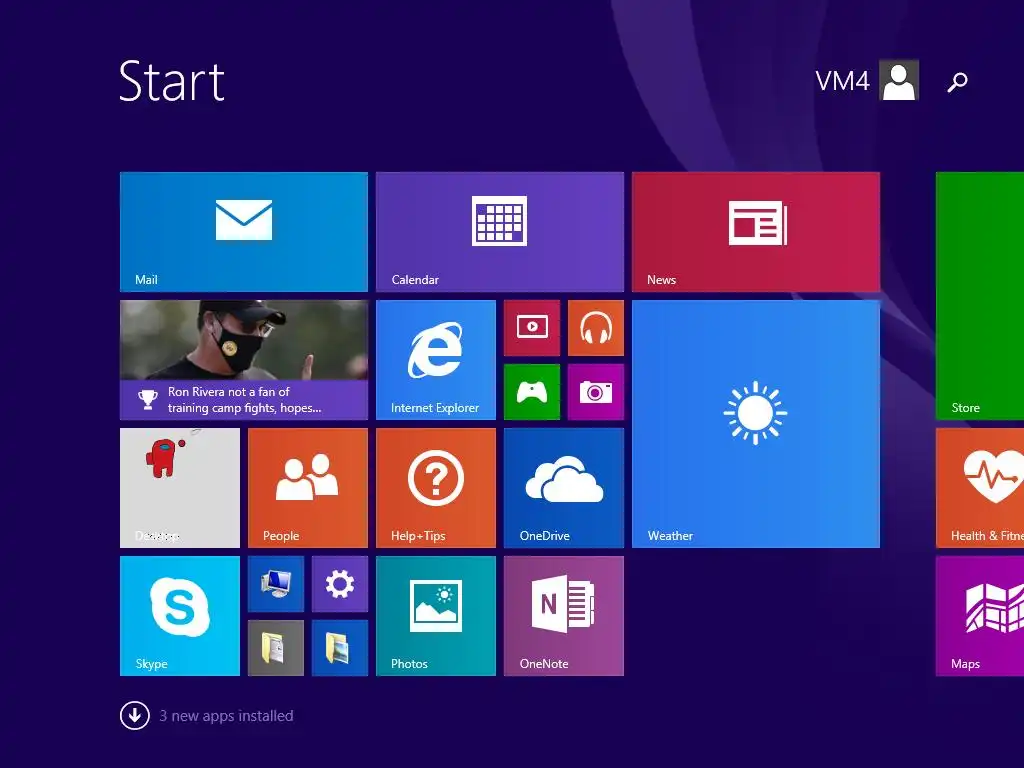Open the Video small tile
Screen dimensions: 1024x768
[x=532, y=328]
